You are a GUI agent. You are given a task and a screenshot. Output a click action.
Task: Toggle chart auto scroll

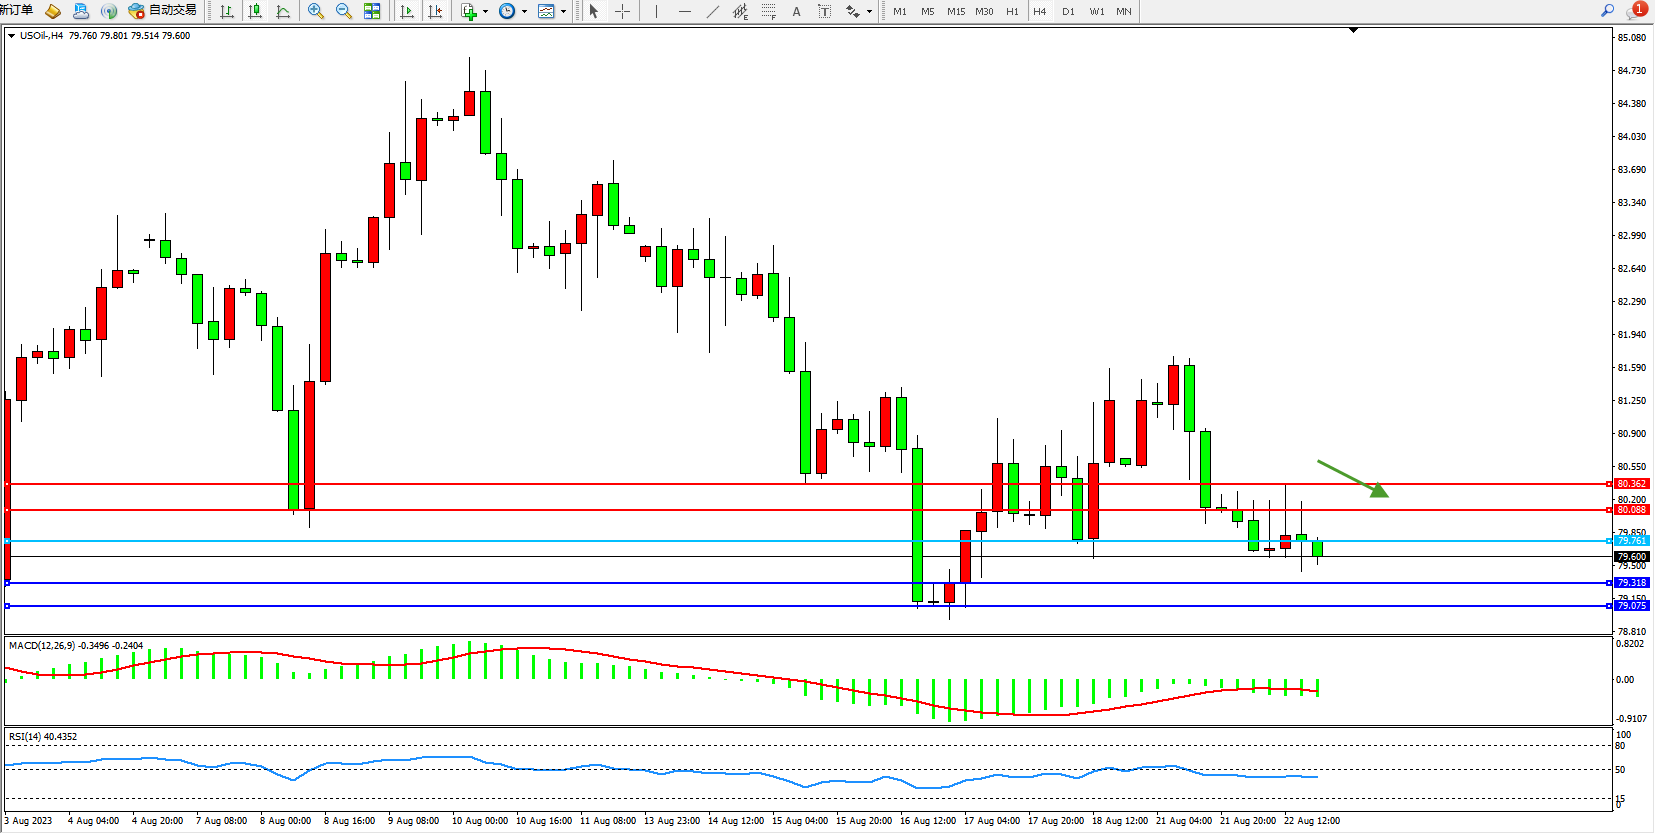tap(407, 11)
